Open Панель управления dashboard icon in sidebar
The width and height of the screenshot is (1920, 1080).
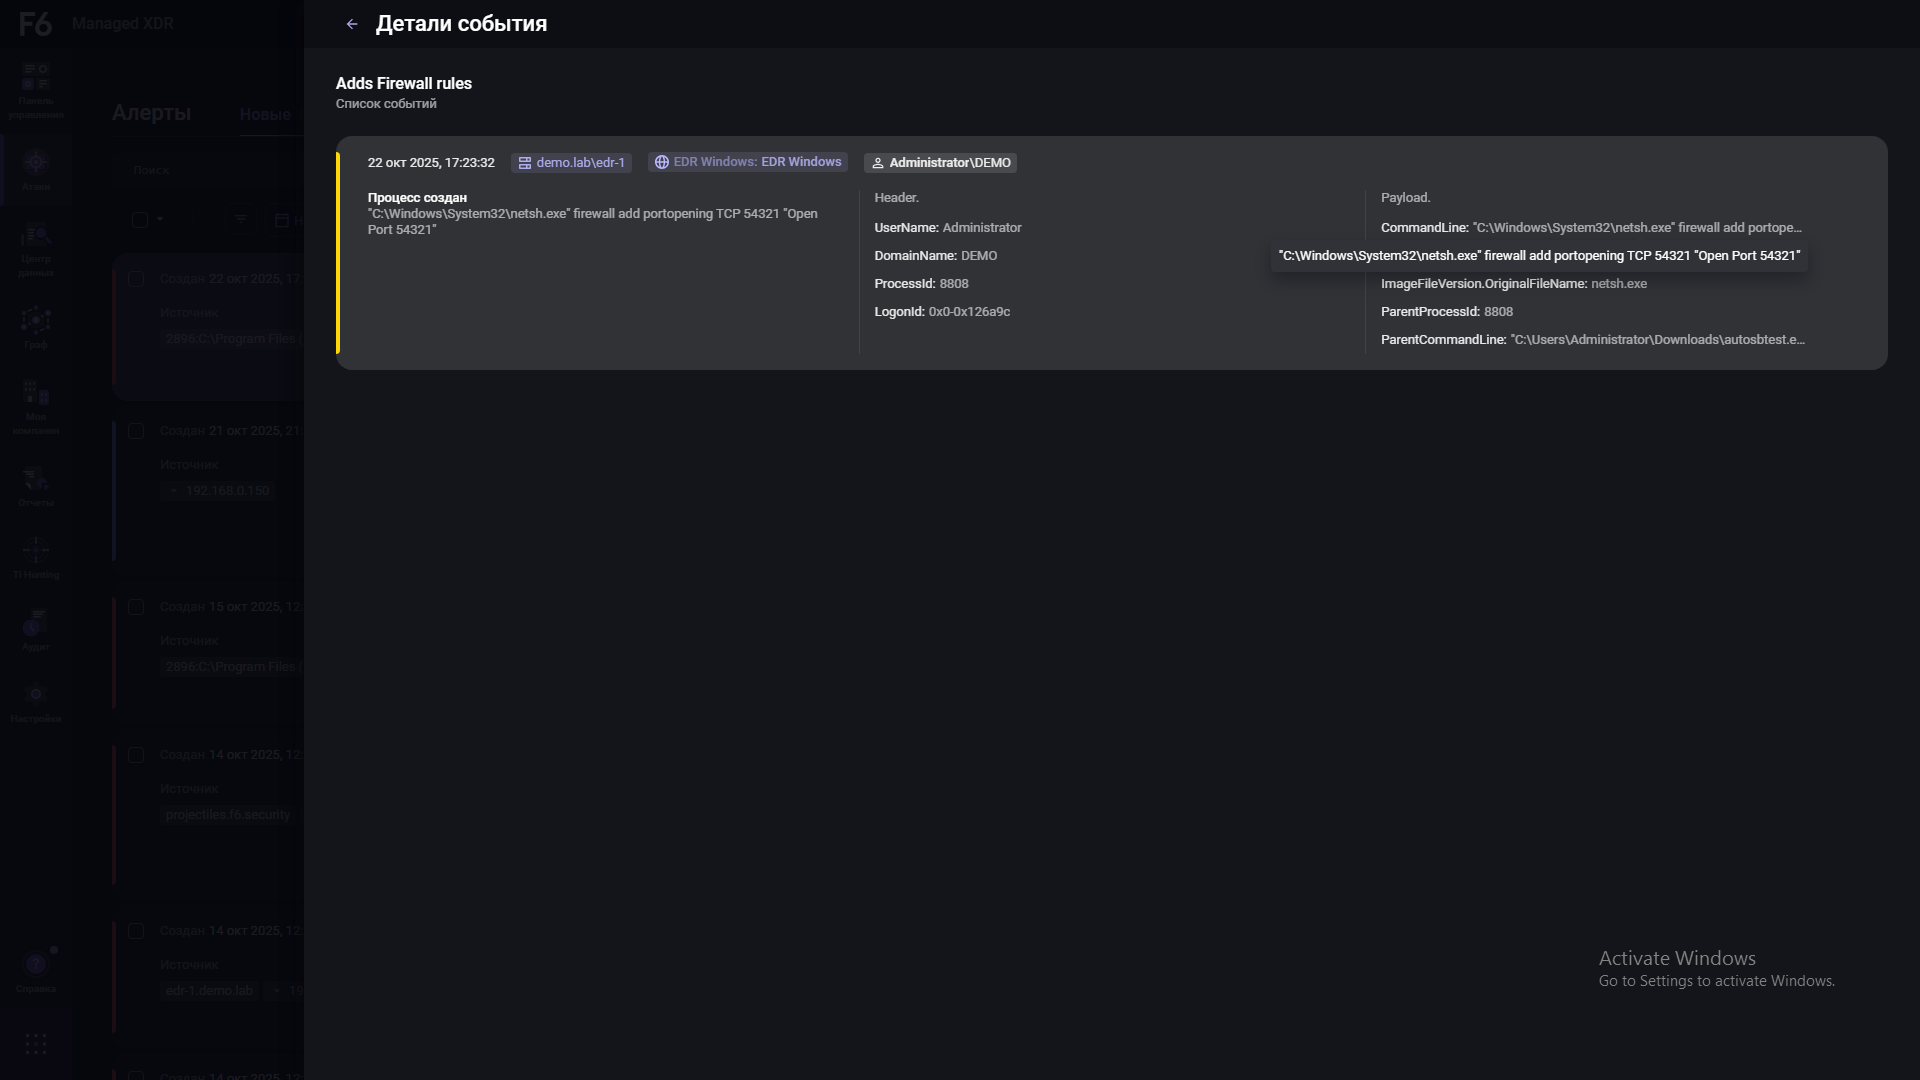click(x=36, y=78)
